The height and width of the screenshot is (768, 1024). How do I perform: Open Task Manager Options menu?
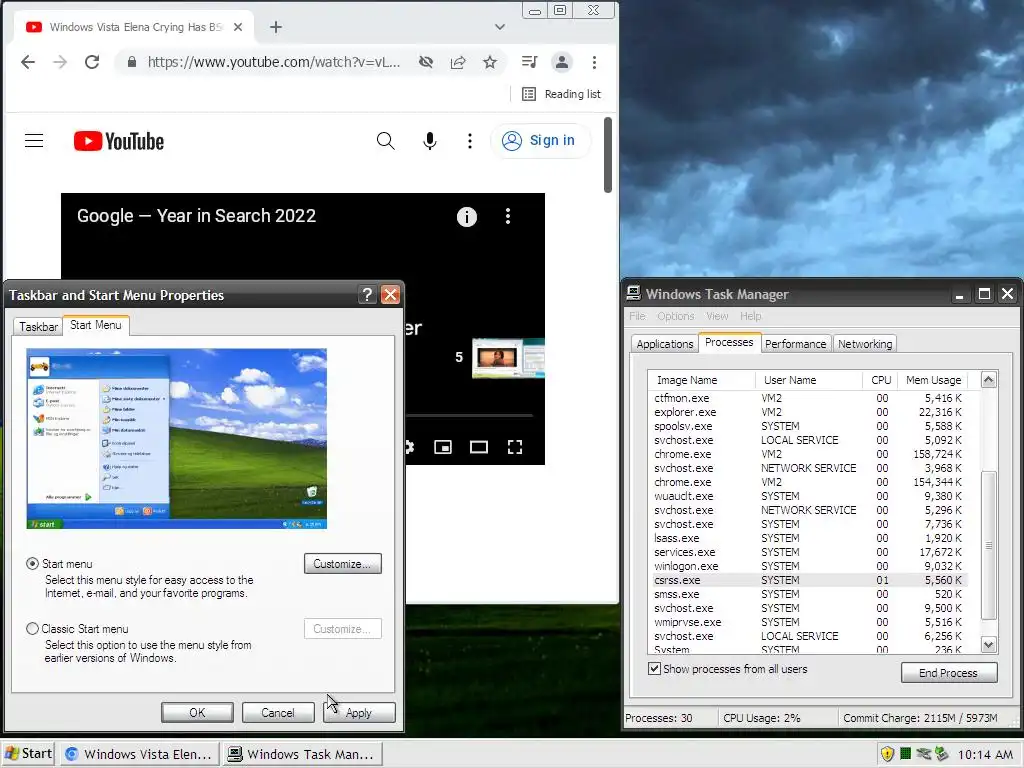click(x=675, y=316)
